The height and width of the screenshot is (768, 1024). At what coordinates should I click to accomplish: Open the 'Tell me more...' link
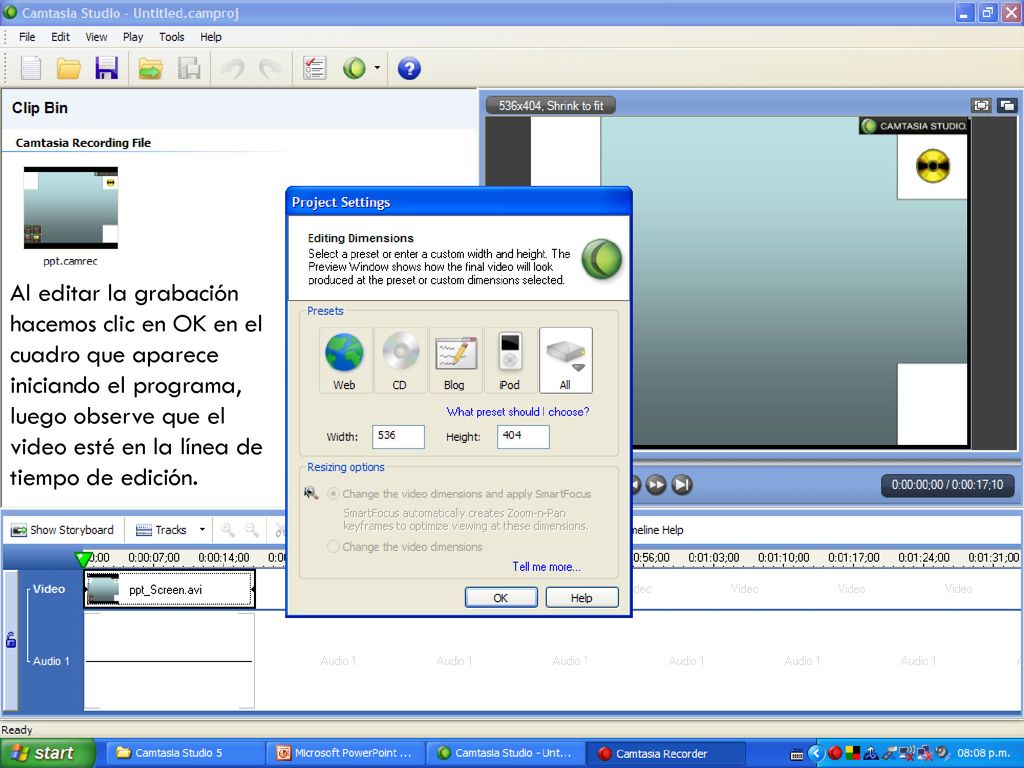tap(546, 567)
